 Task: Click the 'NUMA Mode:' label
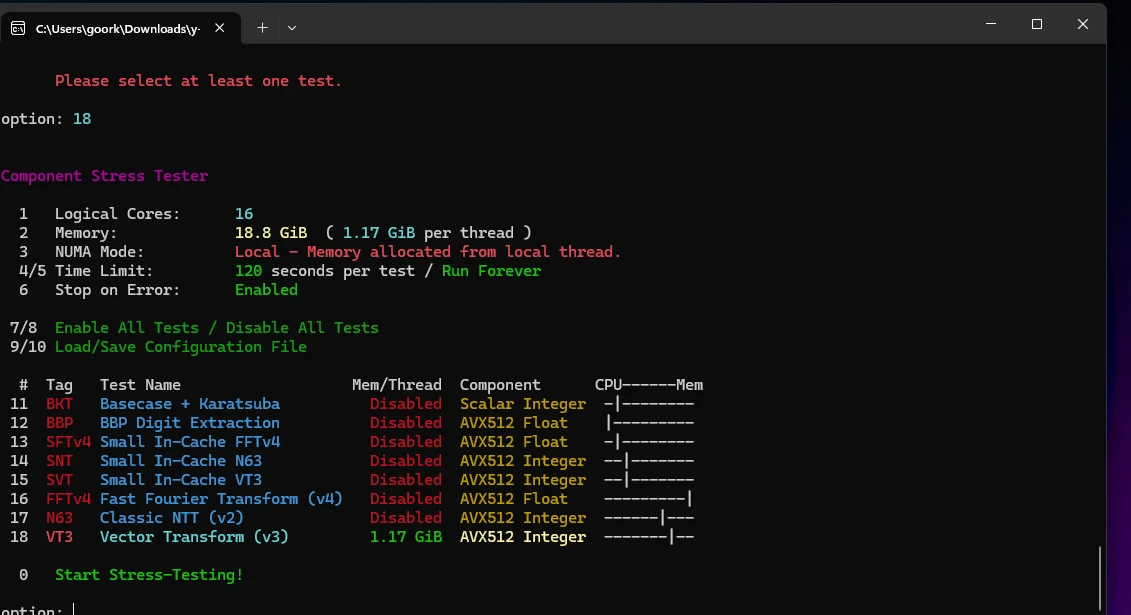click(x=100, y=252)
